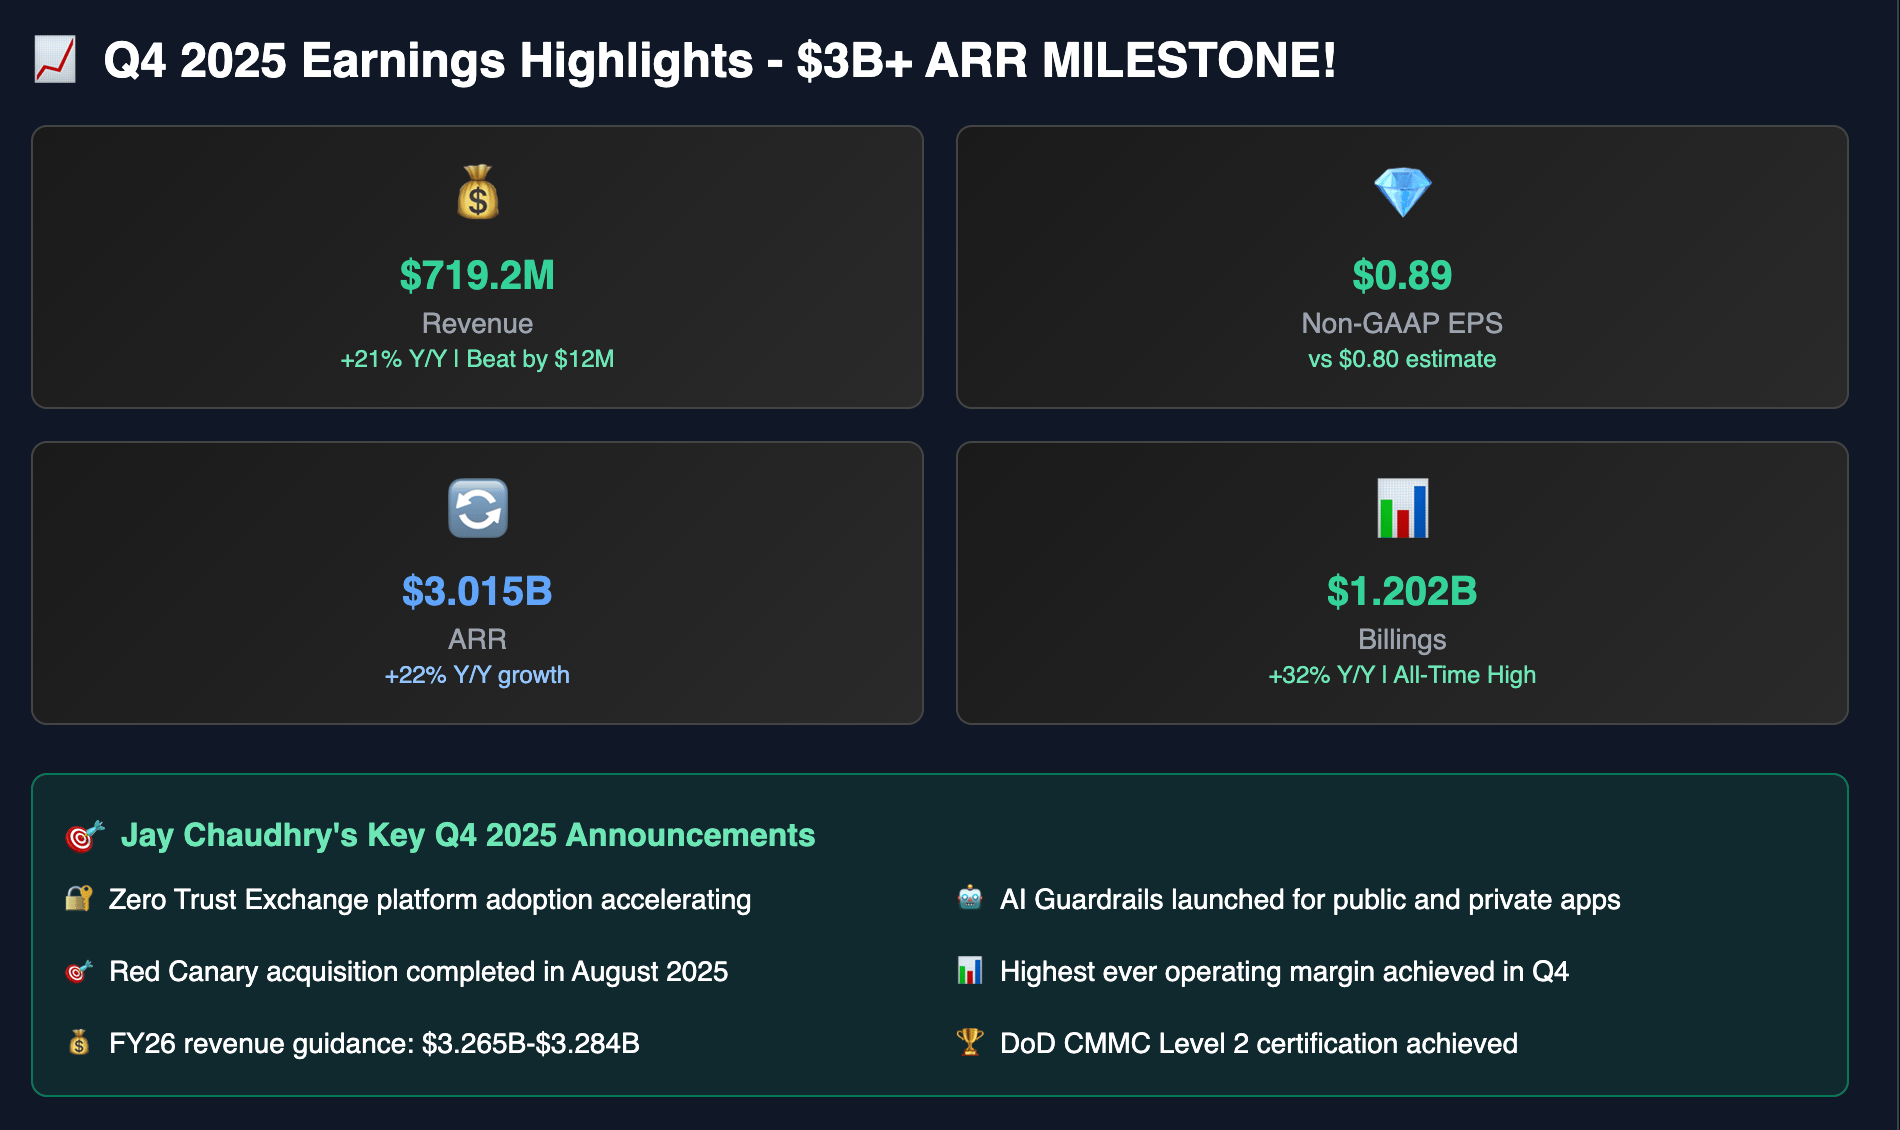Click the diamond icon in Non-GAAP EPS card

point(1402,192)
